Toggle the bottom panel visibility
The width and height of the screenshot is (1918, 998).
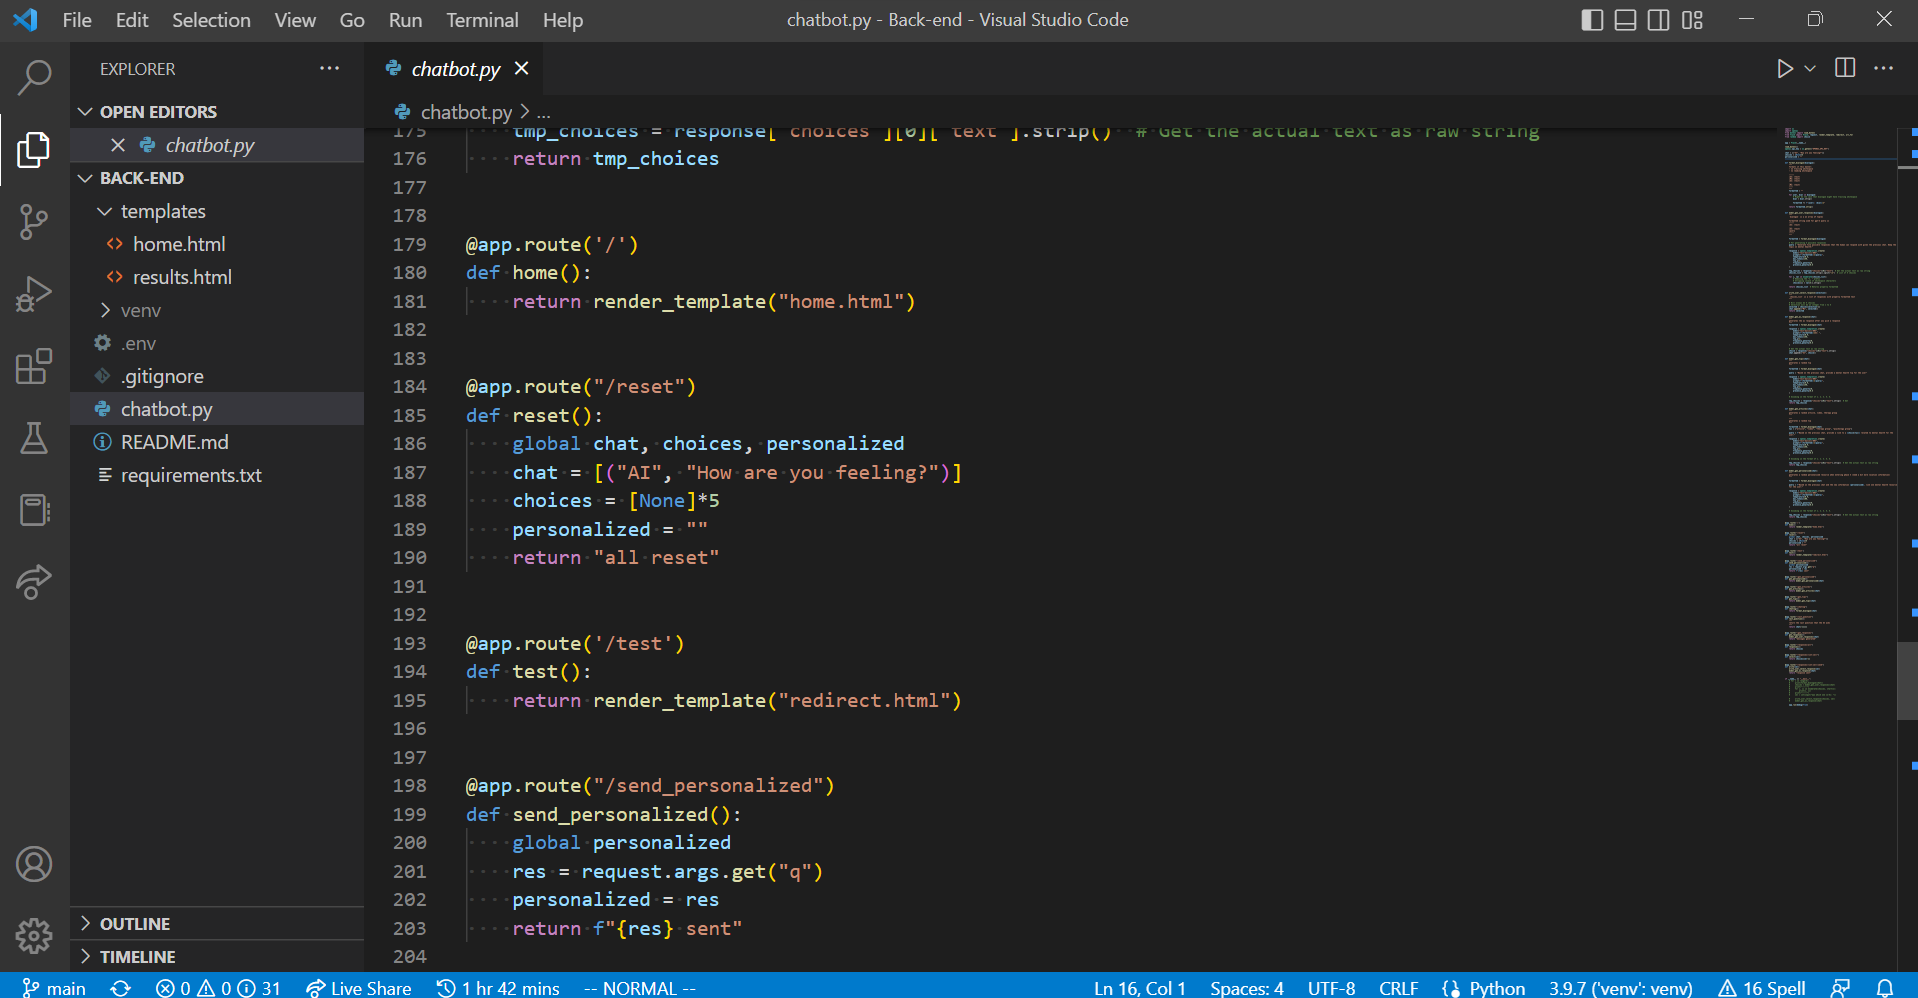point(1626,20)
